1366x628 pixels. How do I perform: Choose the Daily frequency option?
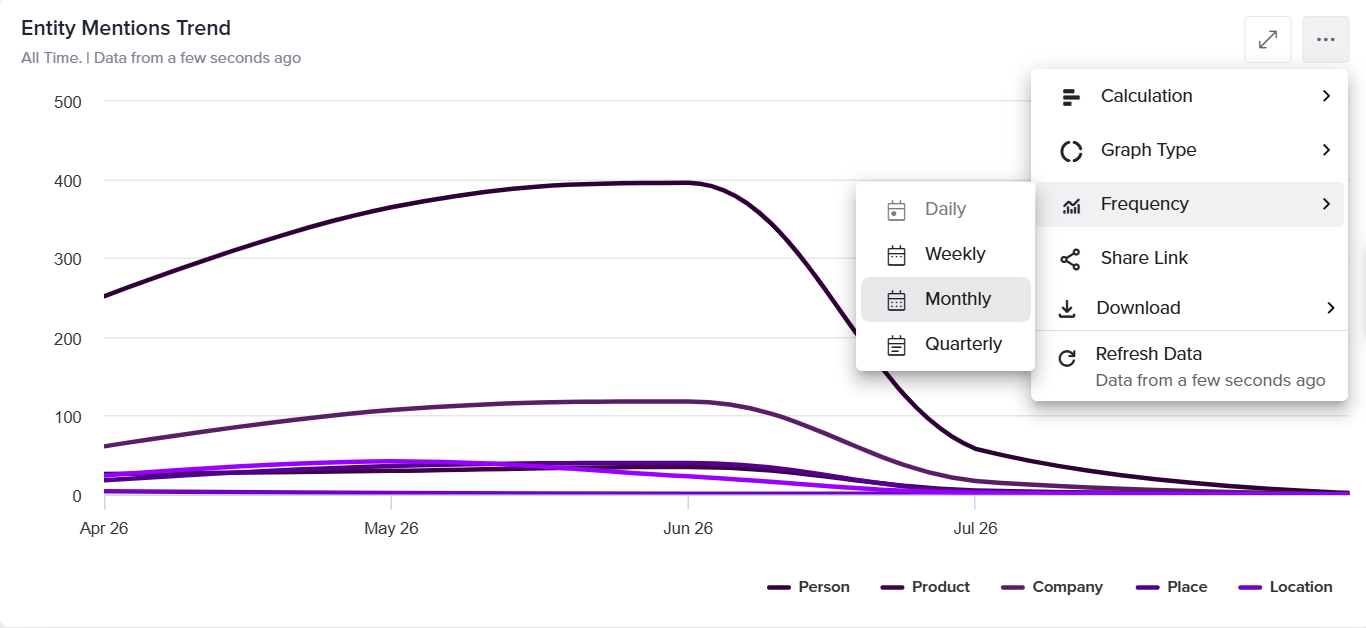pos(945,210)
